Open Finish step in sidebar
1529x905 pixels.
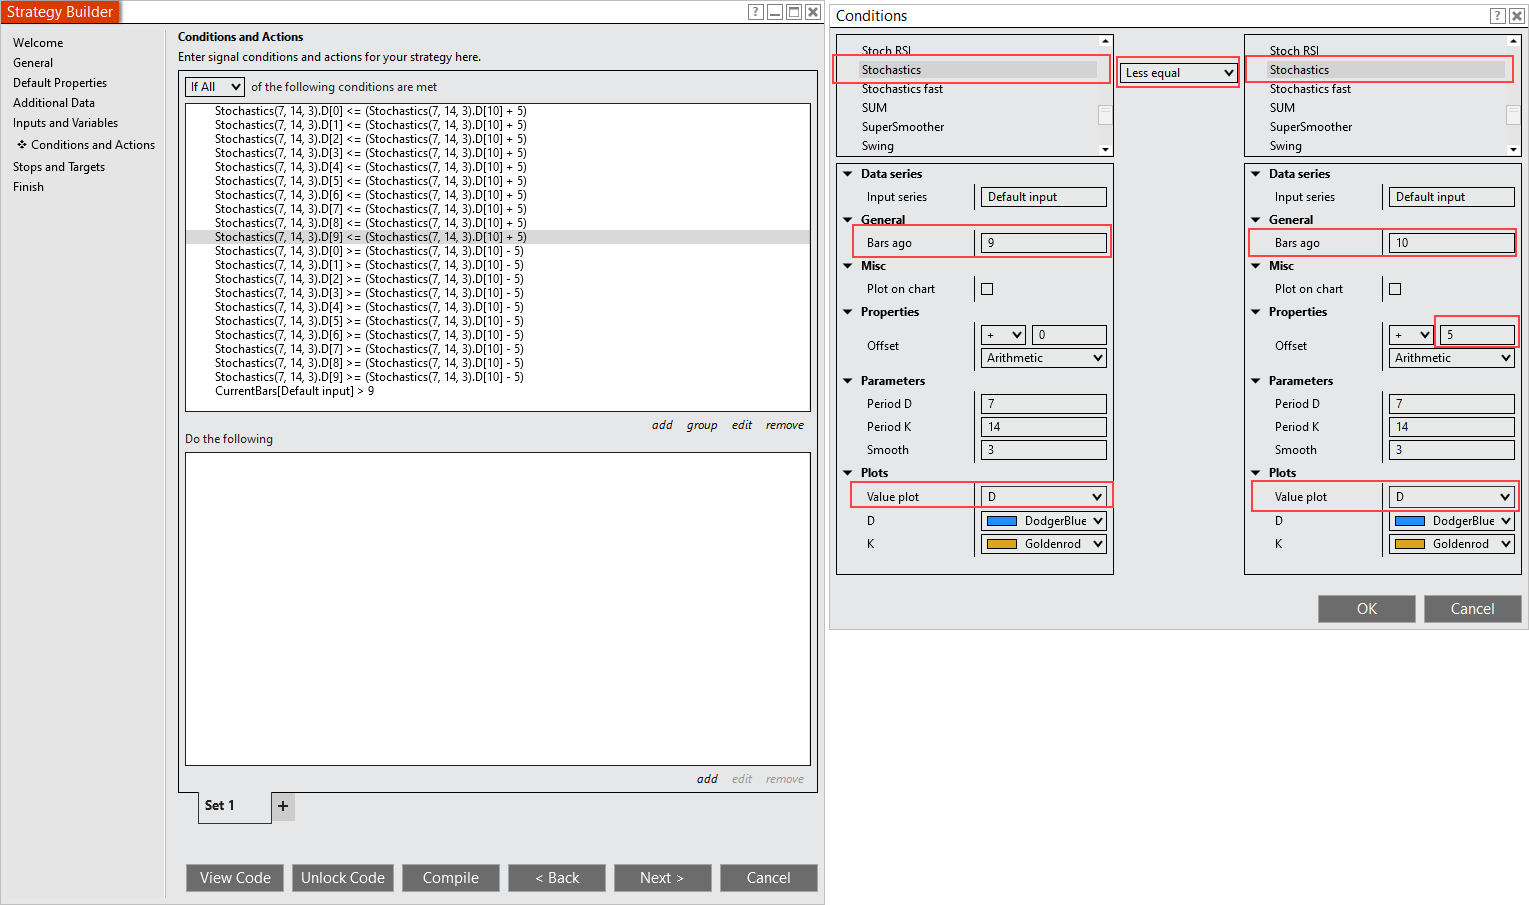point(28,187)
